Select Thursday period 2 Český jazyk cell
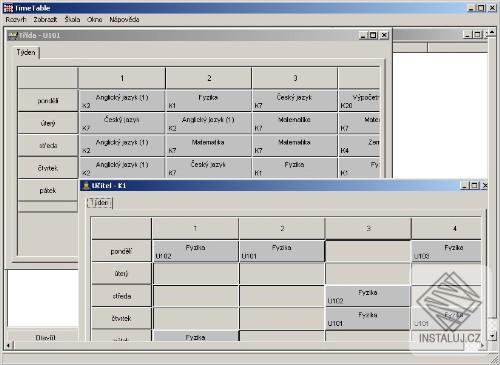Screen dimensions: 500x365 click(209, 168)
